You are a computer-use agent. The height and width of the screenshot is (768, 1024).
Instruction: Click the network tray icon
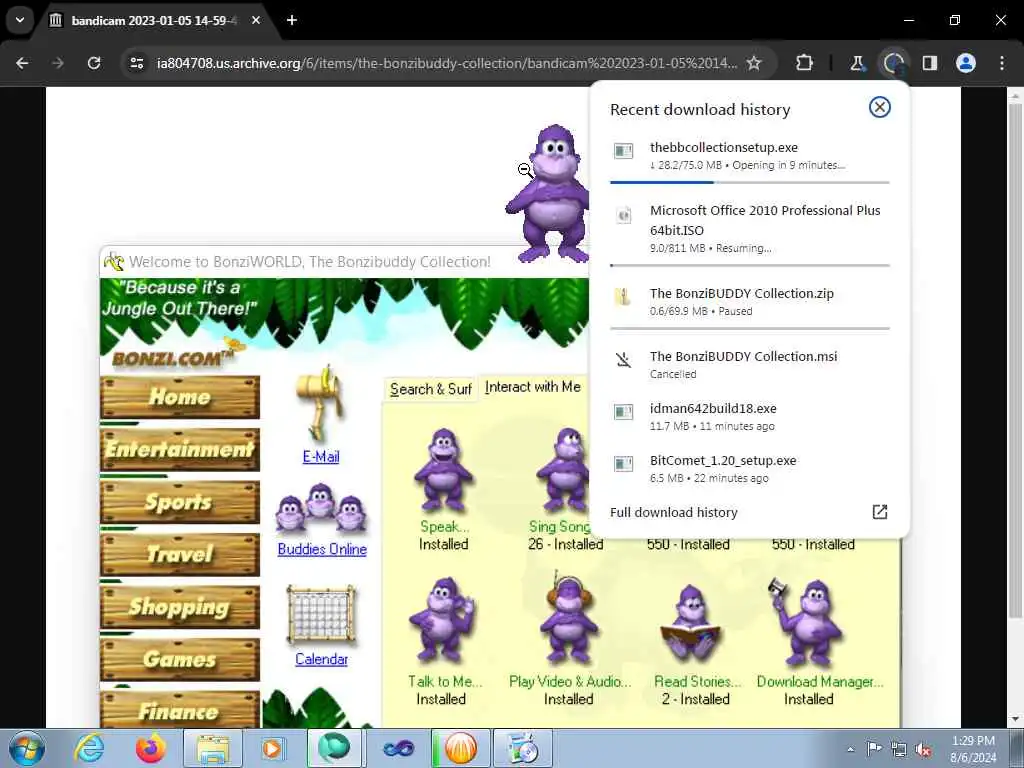point(899,750)
